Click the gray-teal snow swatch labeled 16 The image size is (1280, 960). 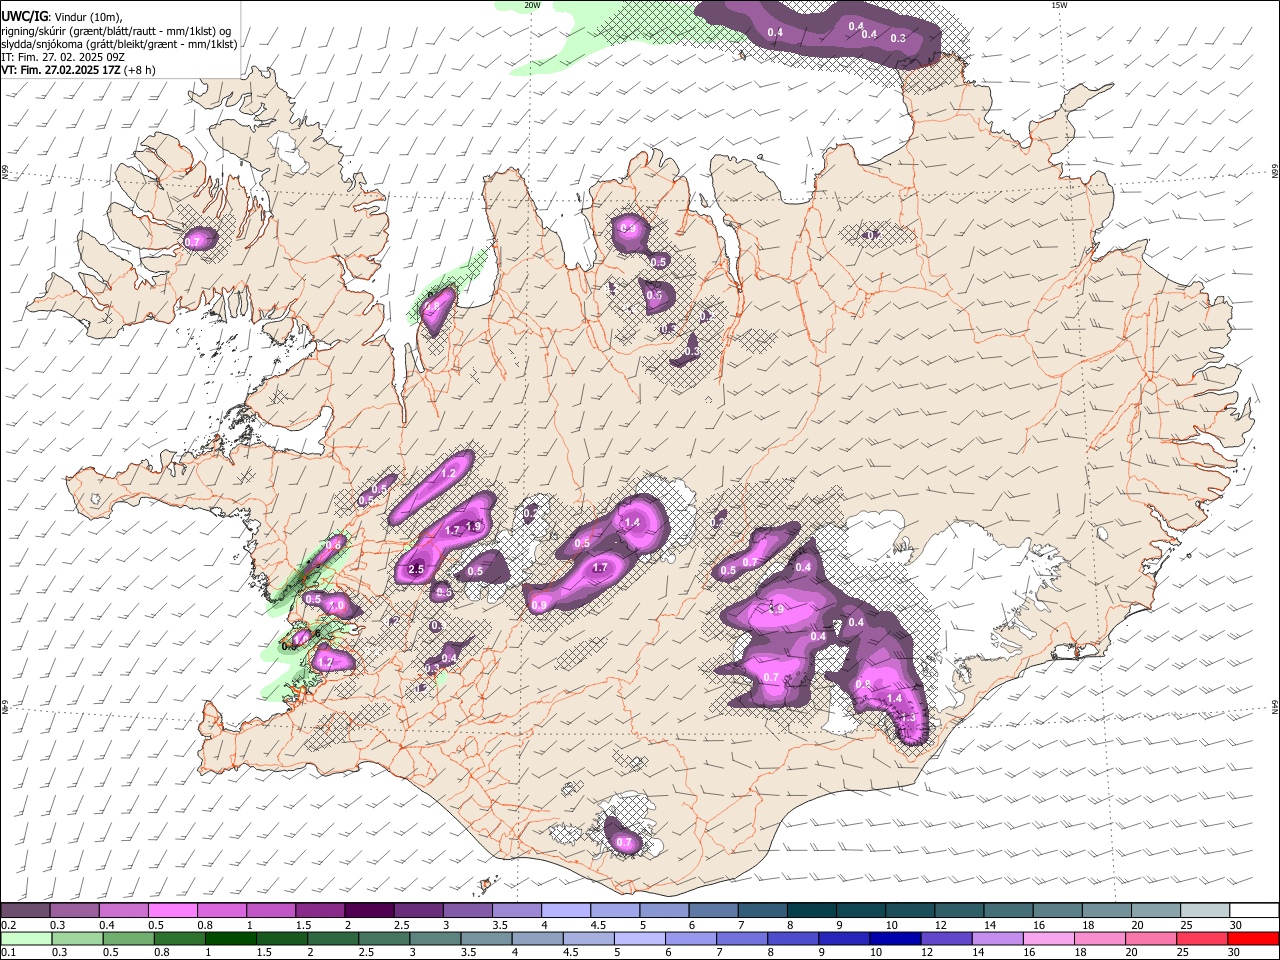1057,911
